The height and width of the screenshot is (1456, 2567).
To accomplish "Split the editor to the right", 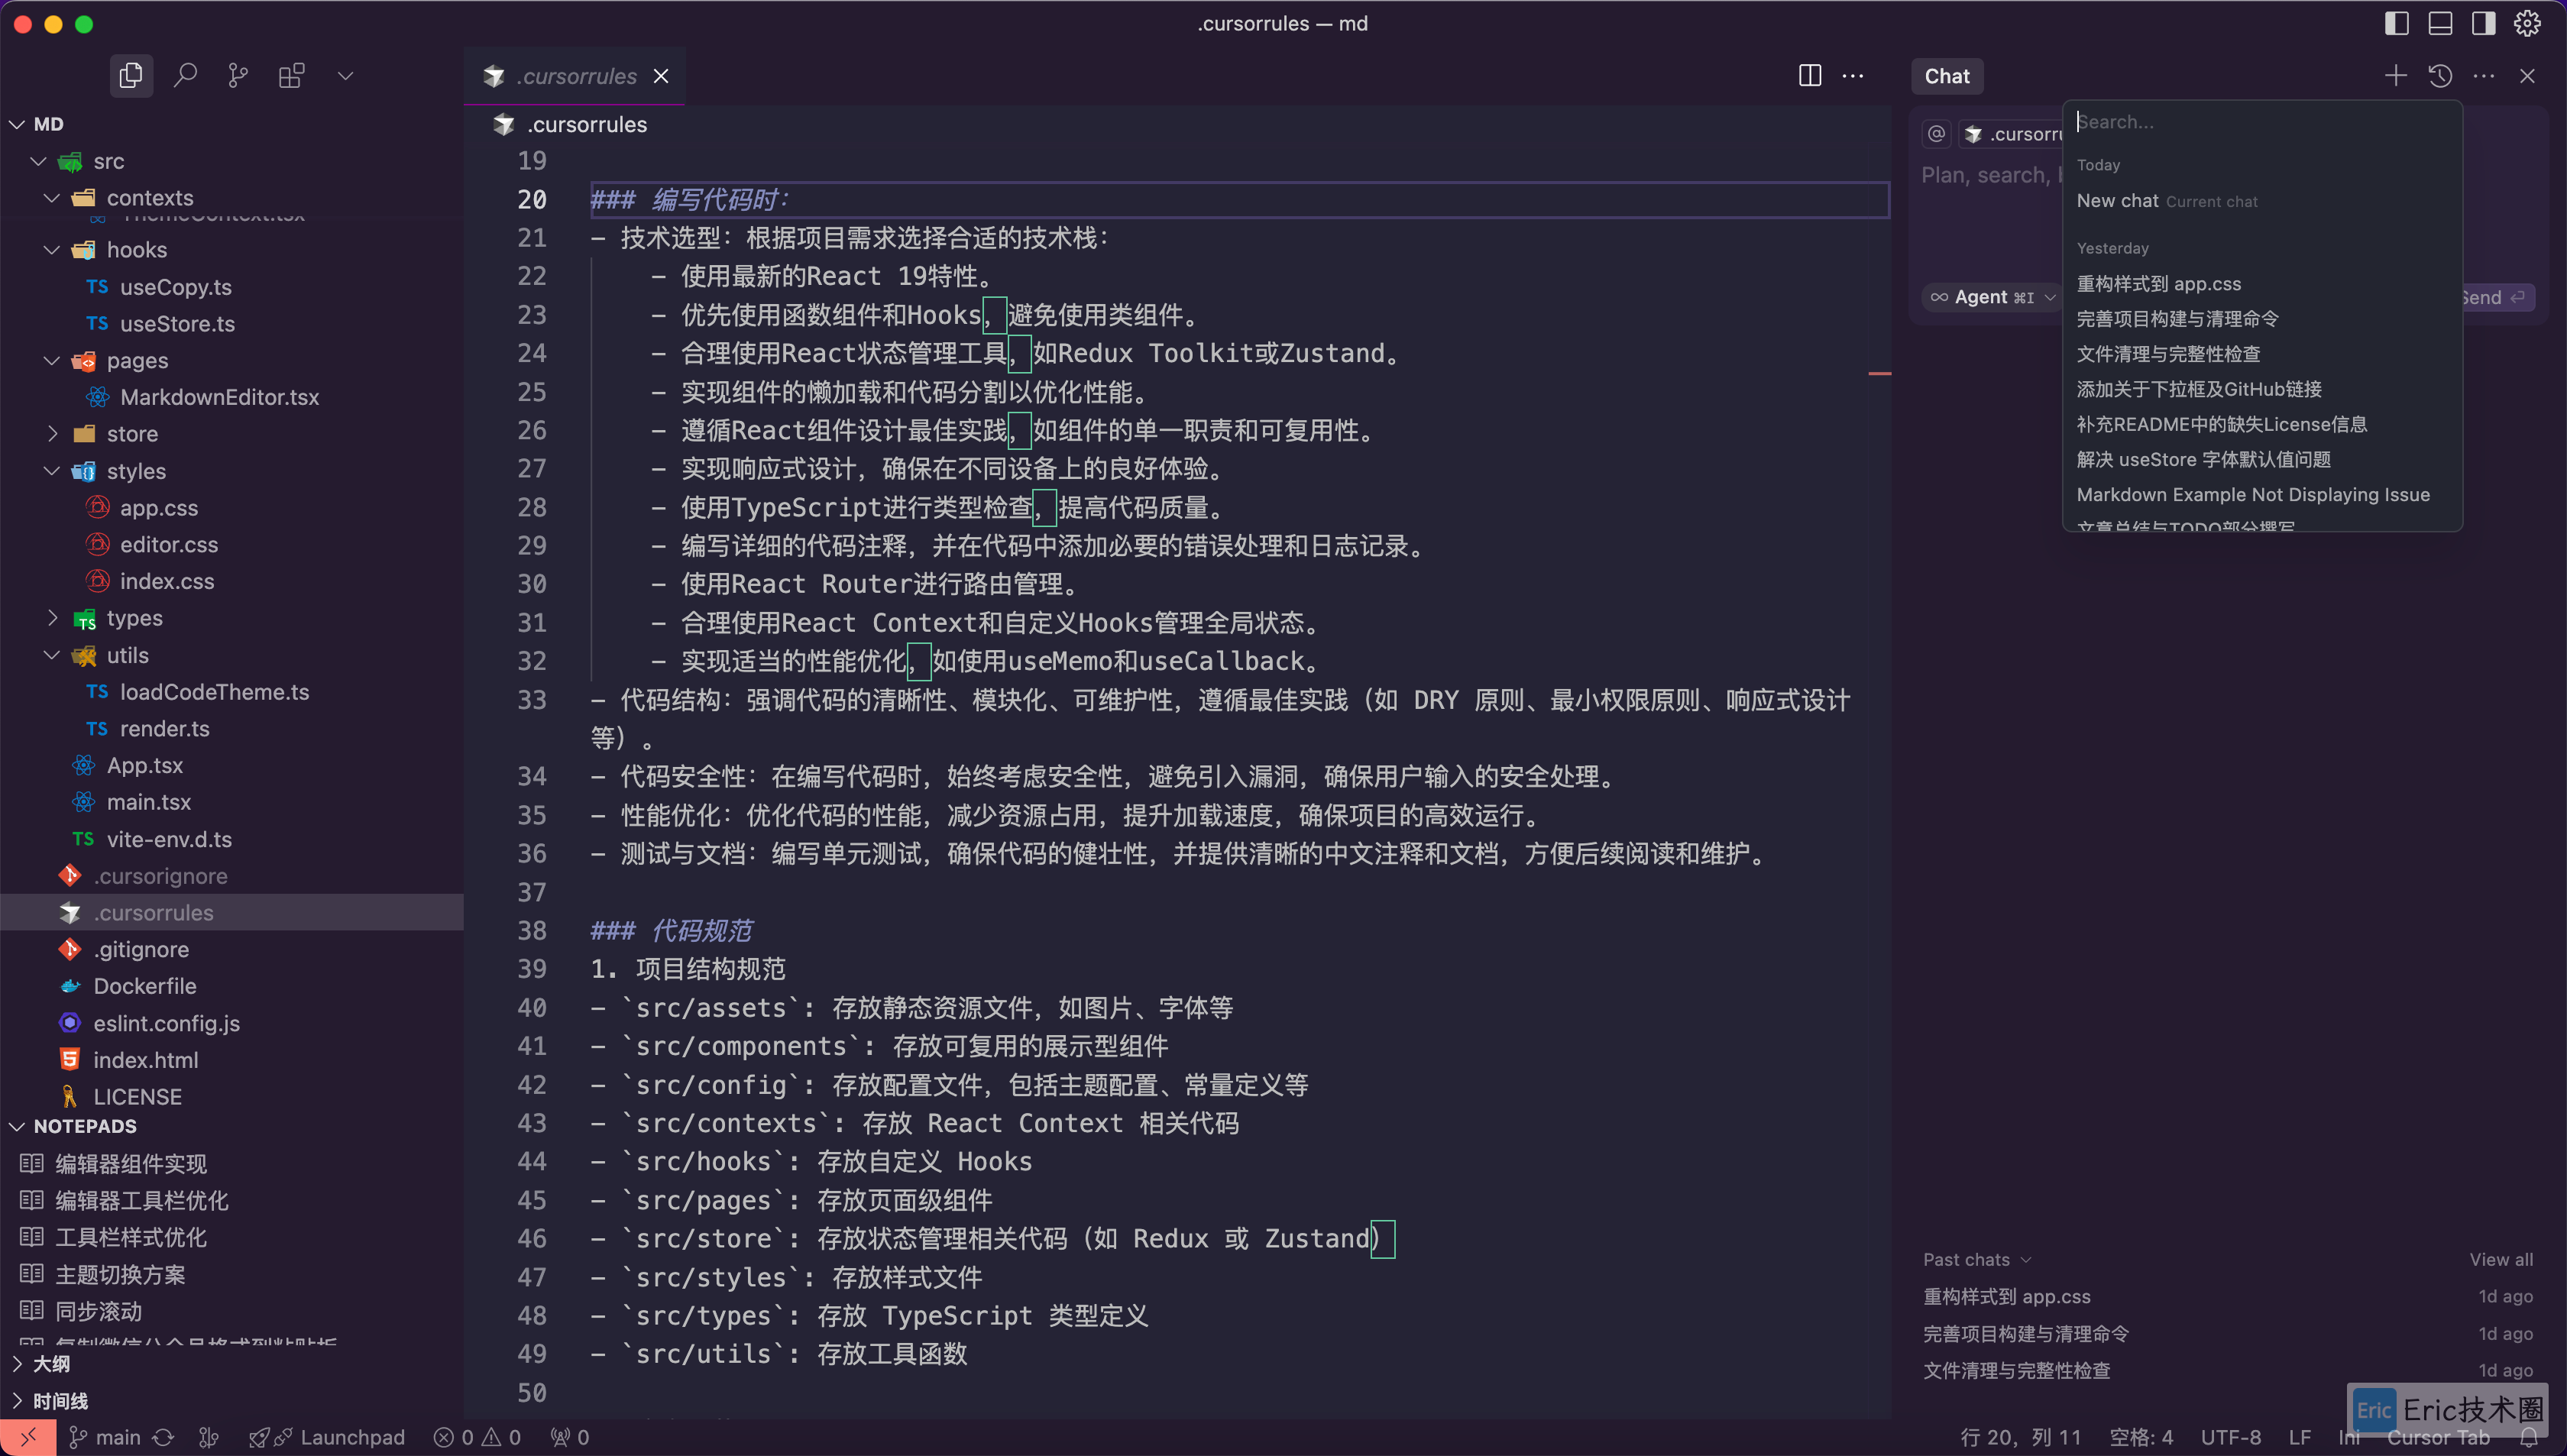I will point(1809,76).
